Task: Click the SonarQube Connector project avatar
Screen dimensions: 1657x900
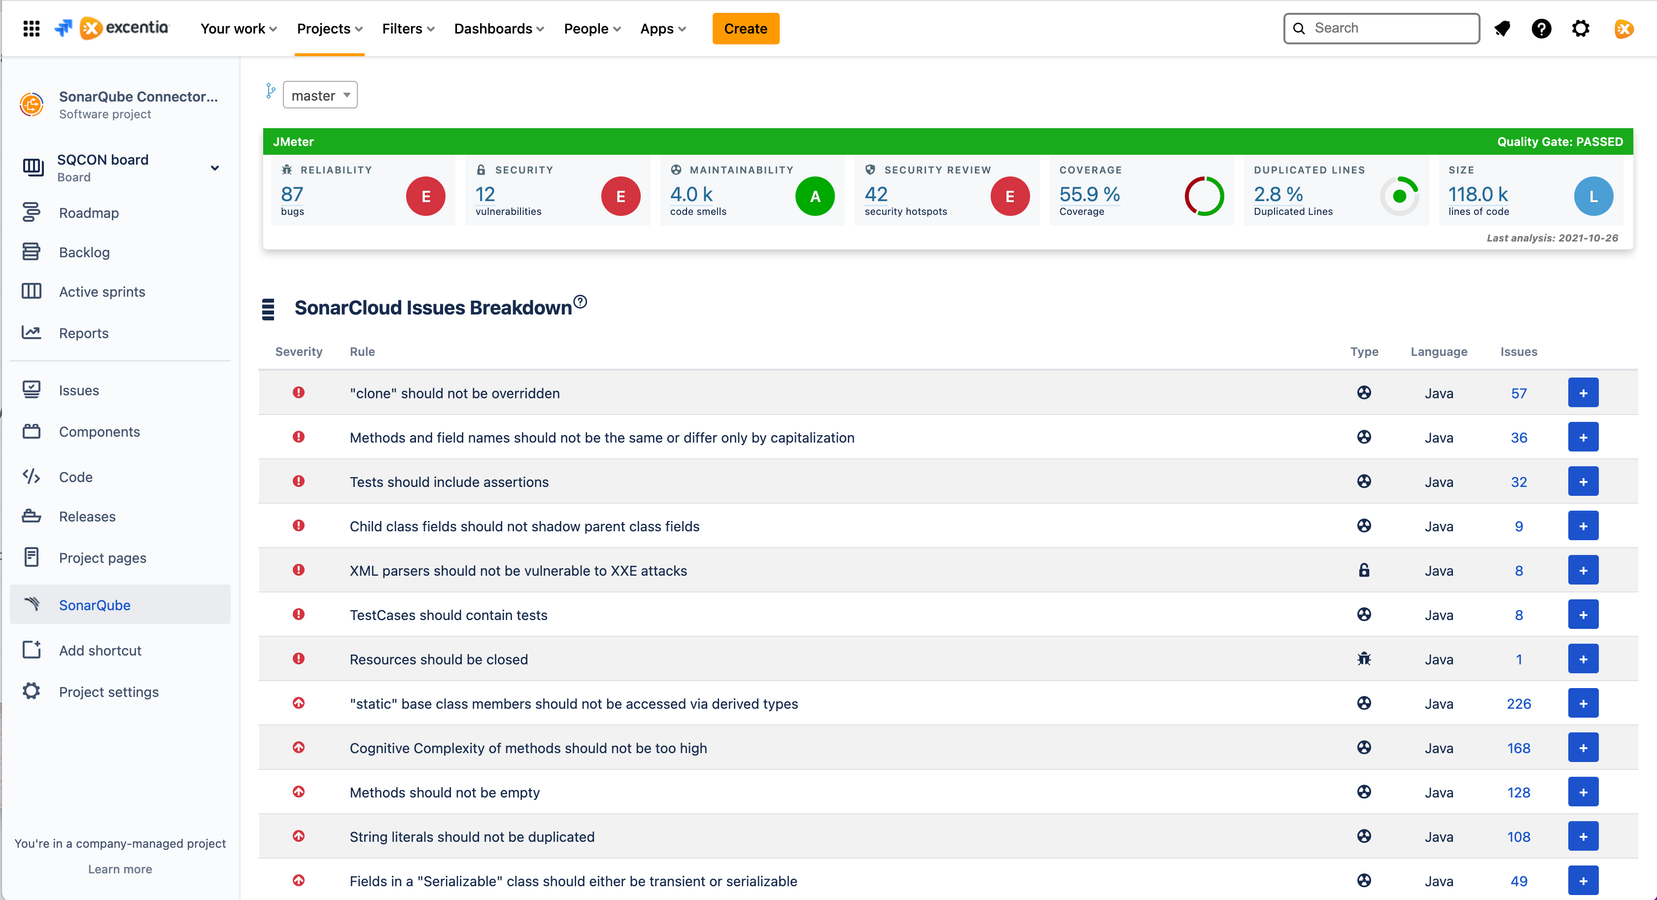Action: coord(32,104)
